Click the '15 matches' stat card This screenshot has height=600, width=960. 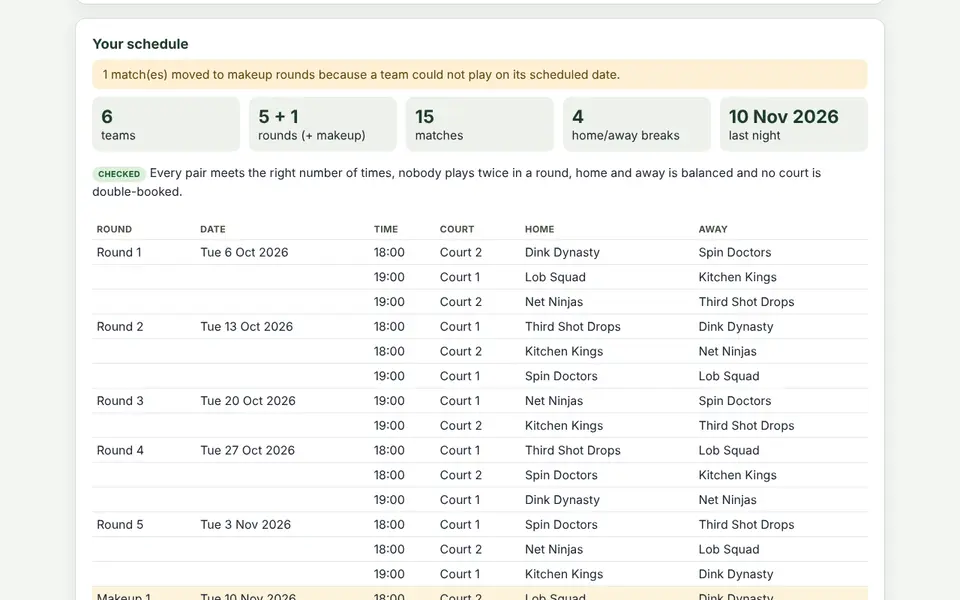tap(479, 124)
